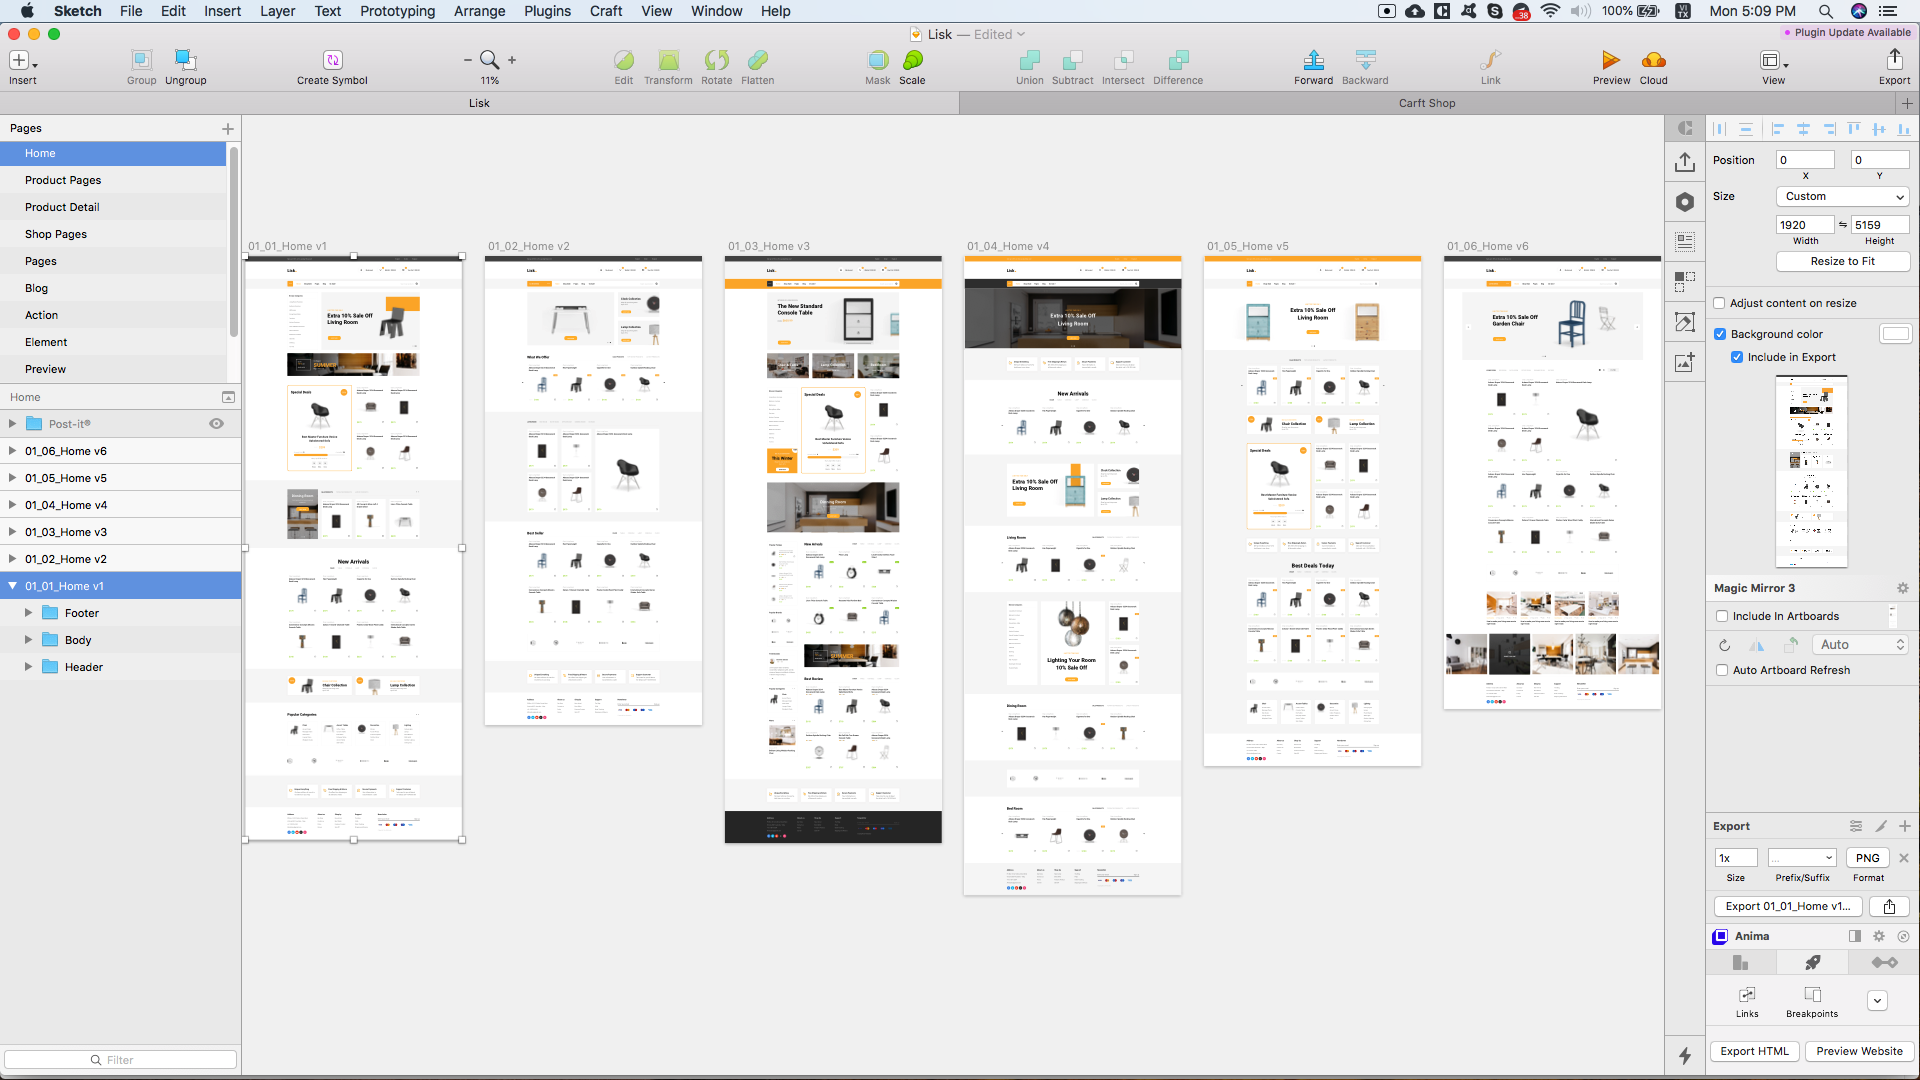Viewport: 1920px width, 1080px height.
Task: Open the Transform tool
Action: click(x=668, y=66)
